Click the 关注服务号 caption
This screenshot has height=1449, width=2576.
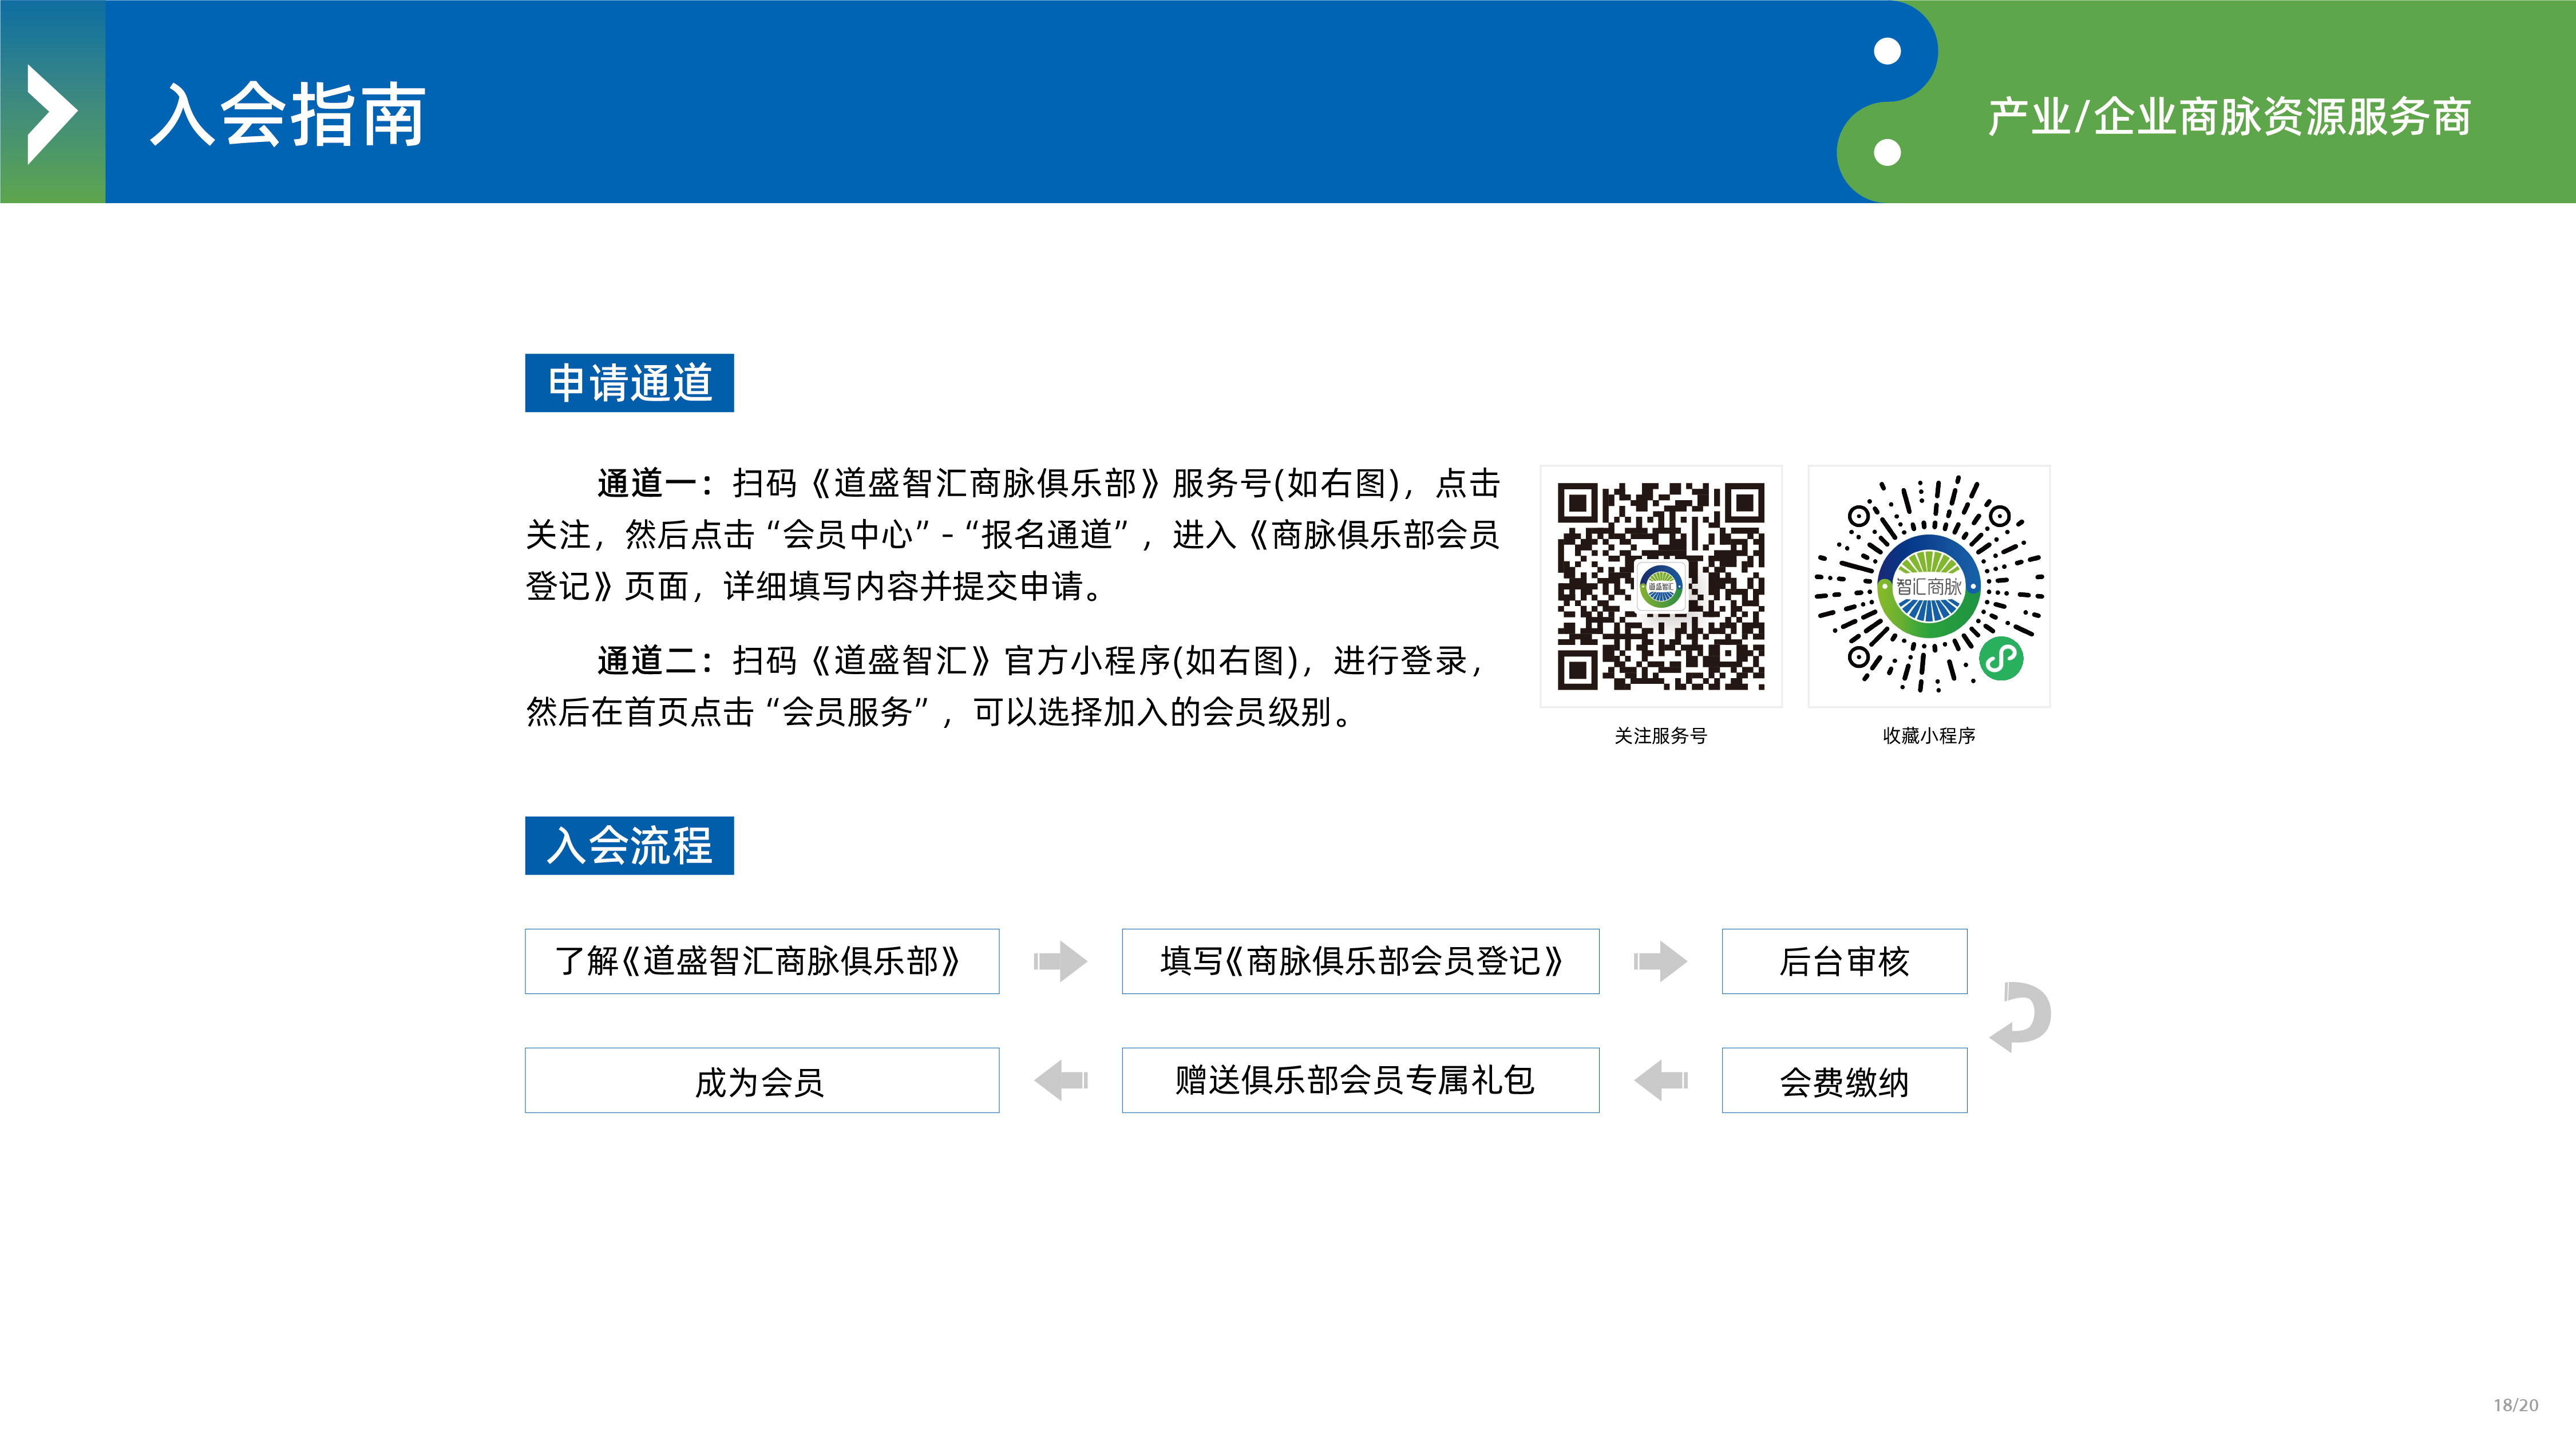1661,736
